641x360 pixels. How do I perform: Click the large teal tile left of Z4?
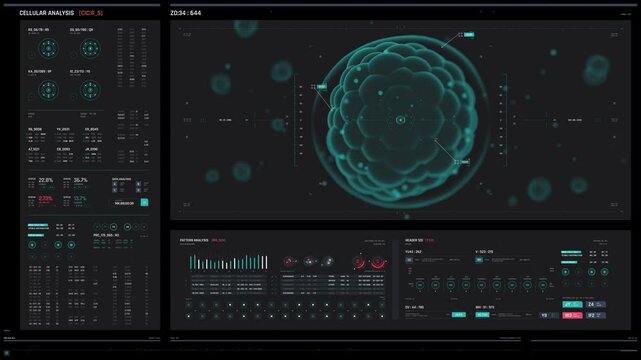click(x=572, y=304)
